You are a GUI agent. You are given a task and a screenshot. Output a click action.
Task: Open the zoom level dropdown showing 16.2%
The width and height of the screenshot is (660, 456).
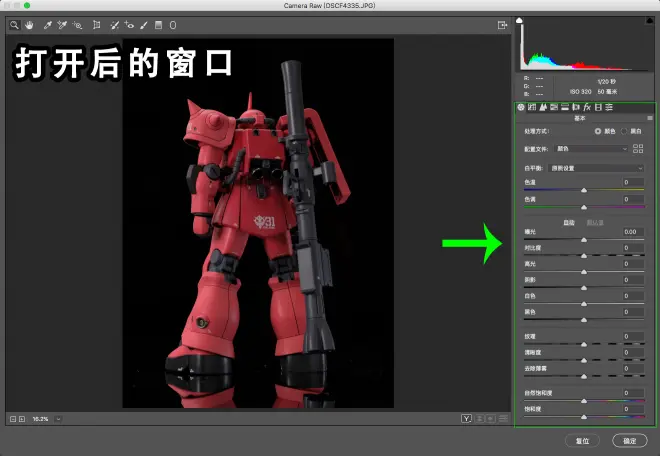[59, 419]
